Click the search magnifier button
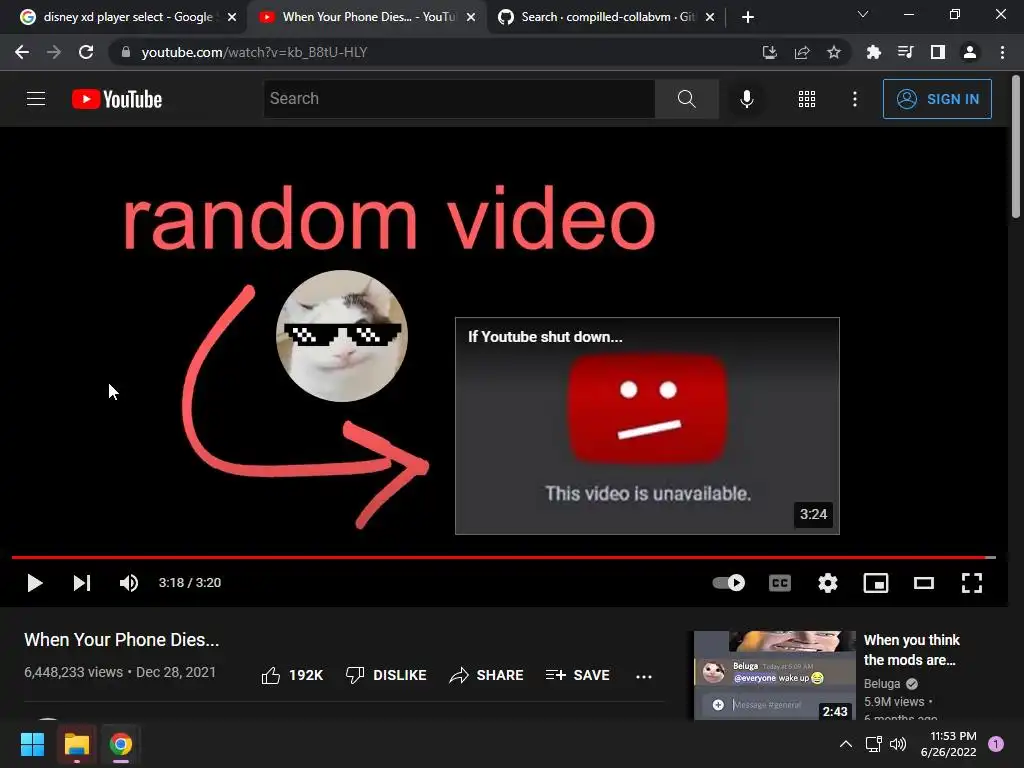 [686, 99]
